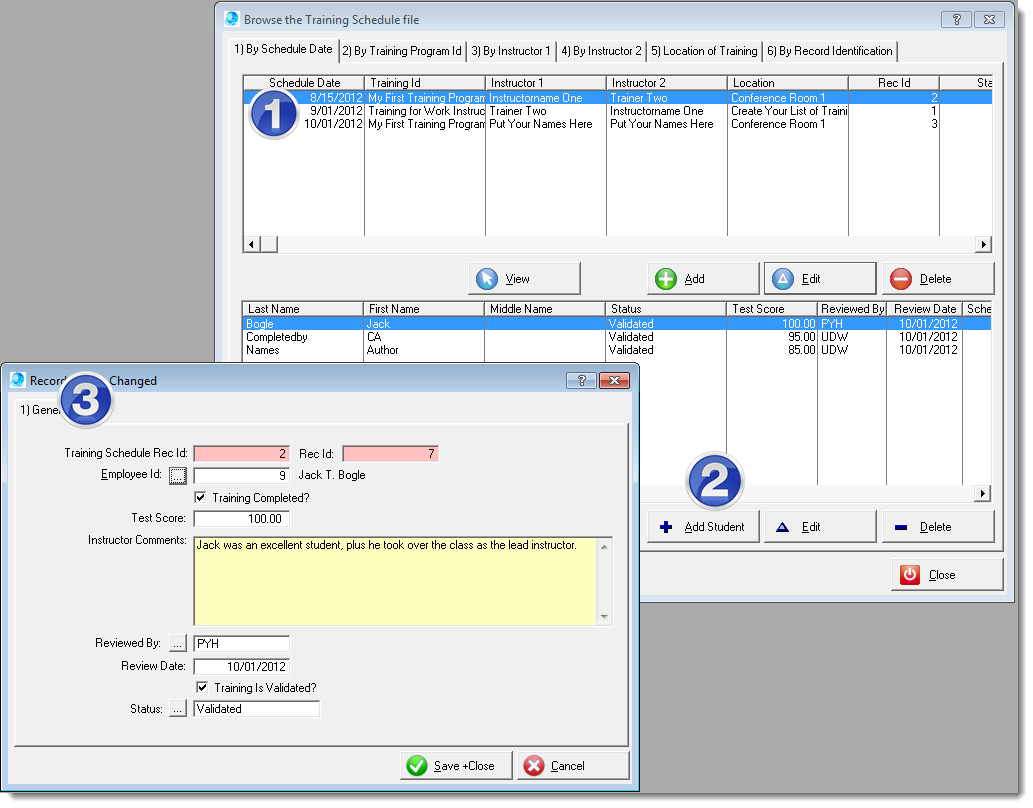1033x808 pixels.
Task: Uncheck the Training Is Validated checkbox
Action: [201, 688]
